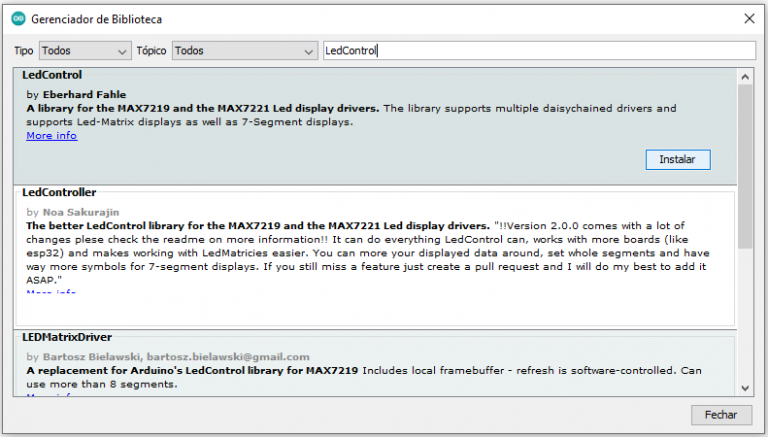Focus the LedControl search field
This screenshot has width=768, height=437.
(x=538, y=50)
